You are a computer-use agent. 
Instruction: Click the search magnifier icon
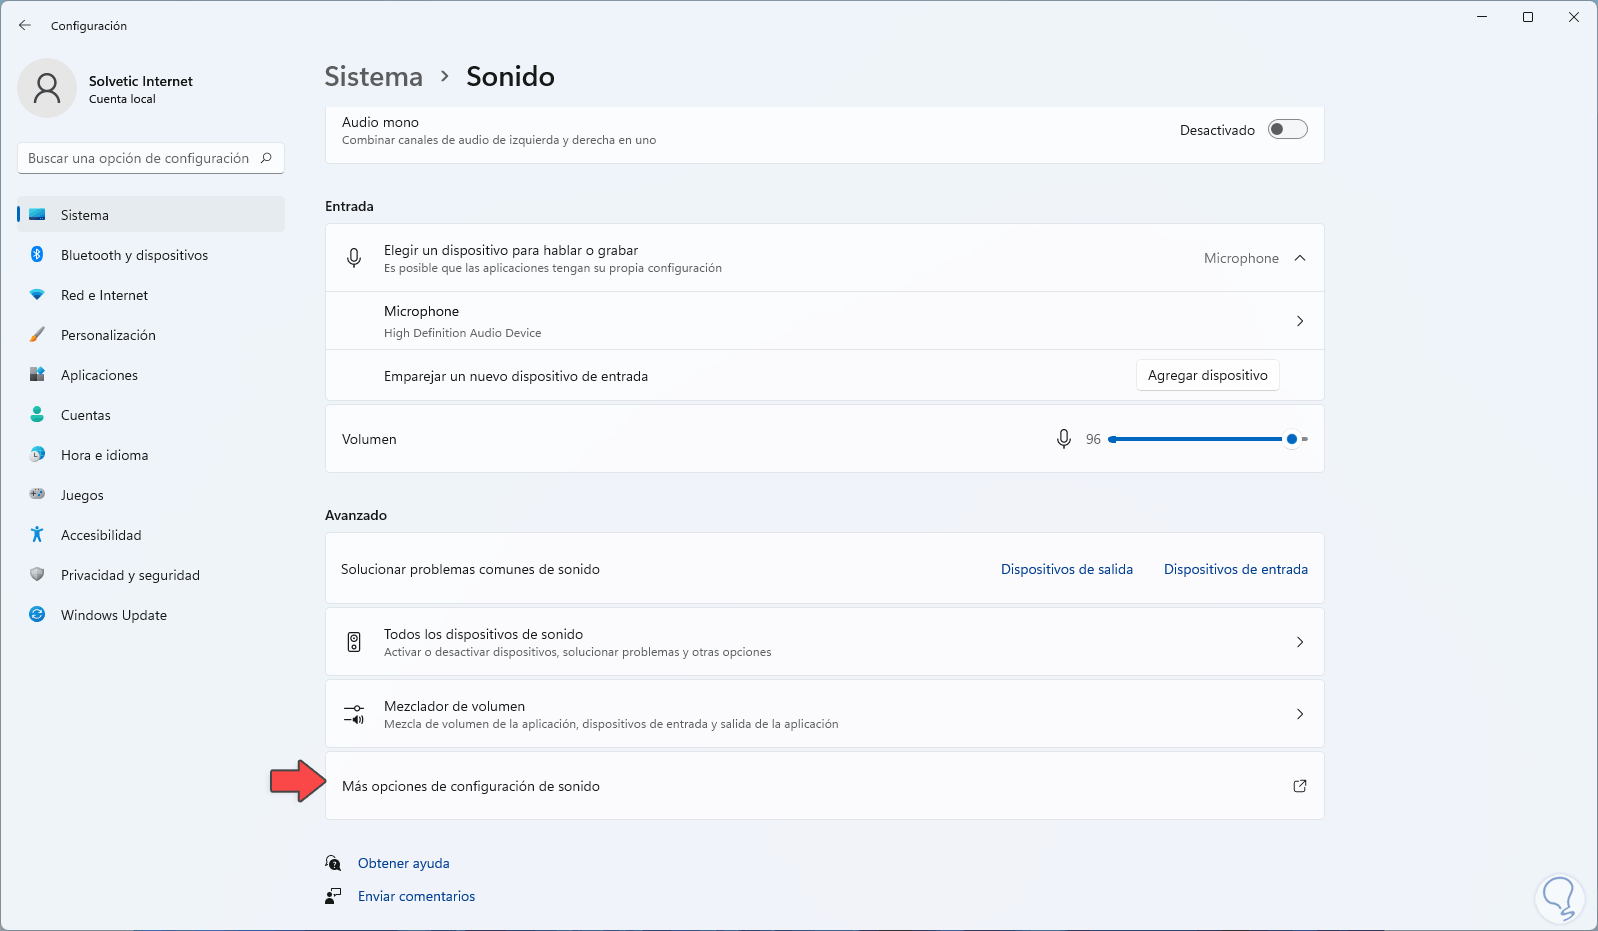coord(266,158)
